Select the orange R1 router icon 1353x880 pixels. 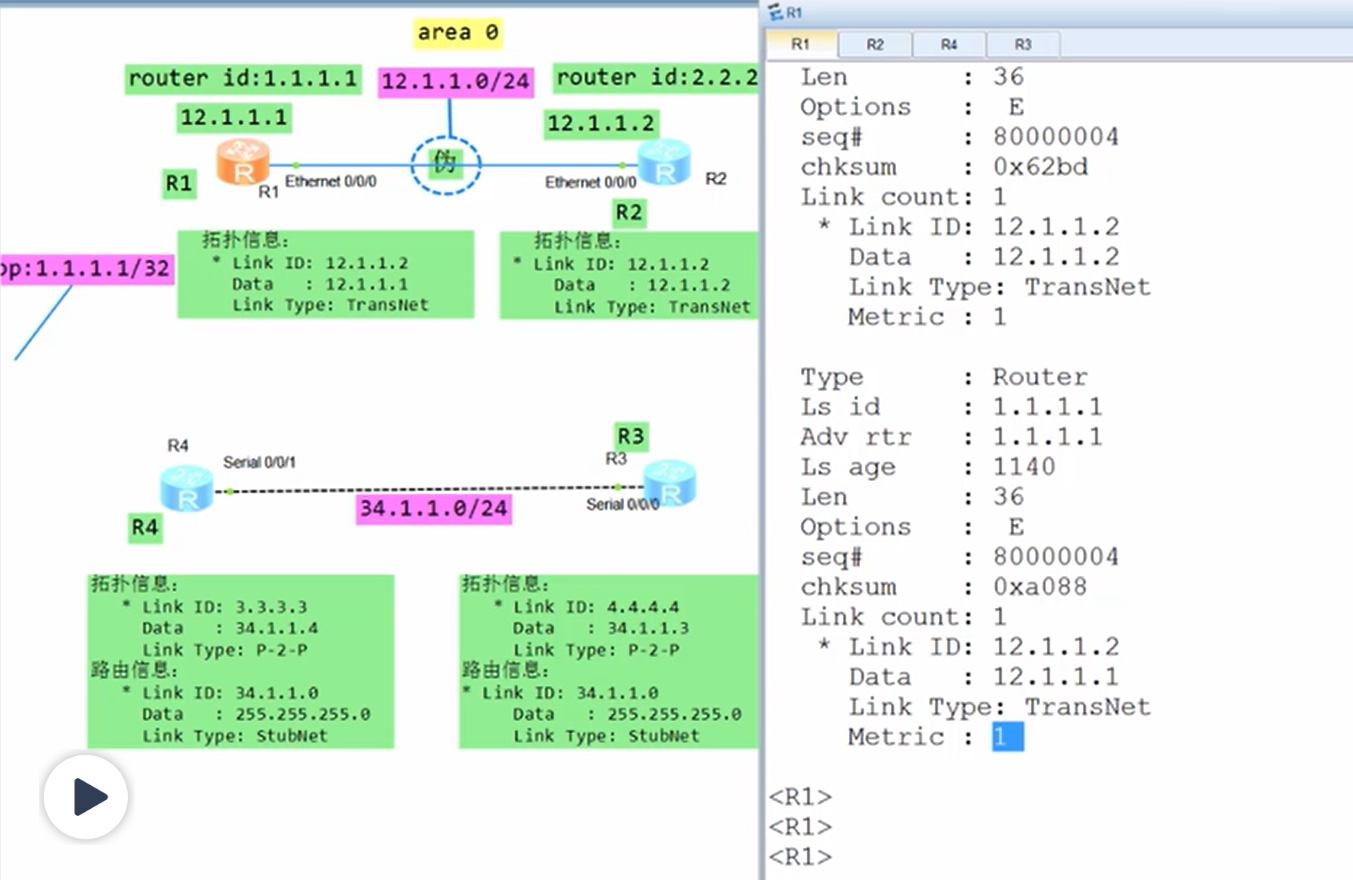(243, 162)
